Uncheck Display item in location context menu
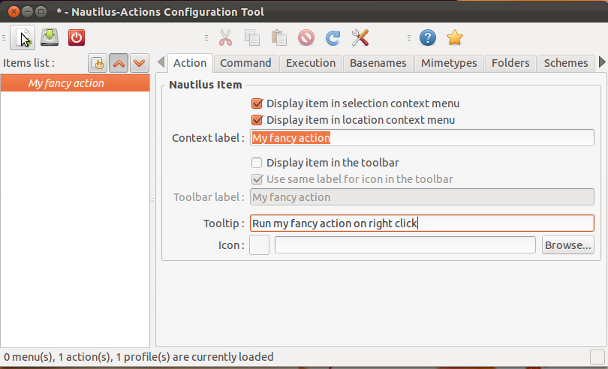This screenshot has height=369, width=608. 257,120
